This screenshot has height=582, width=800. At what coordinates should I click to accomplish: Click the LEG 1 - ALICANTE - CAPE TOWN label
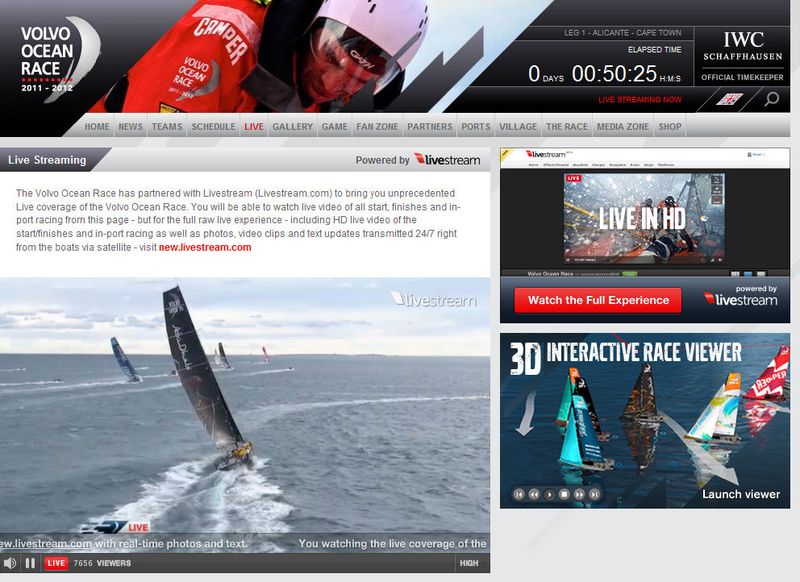622,33
